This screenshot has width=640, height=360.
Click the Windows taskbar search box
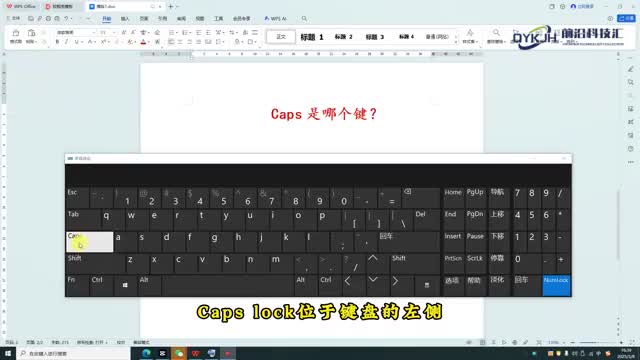pyautogui.click(x=73, y=353)
